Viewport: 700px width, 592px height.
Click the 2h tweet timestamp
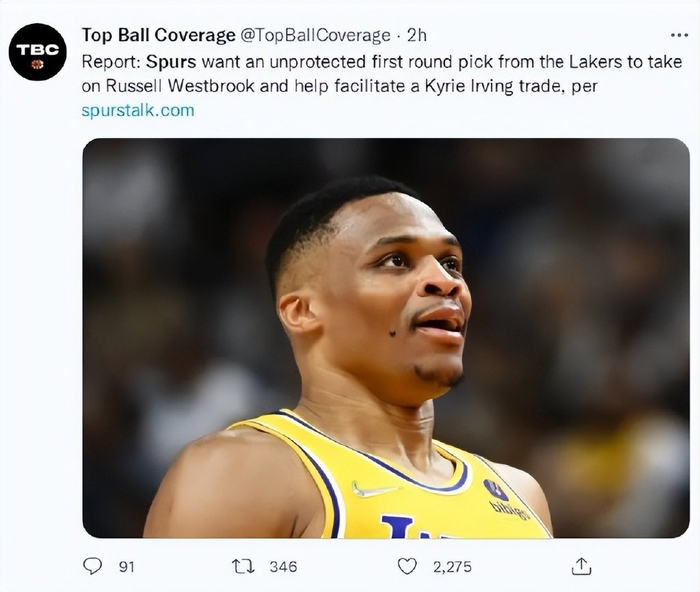tap(417, 35)
